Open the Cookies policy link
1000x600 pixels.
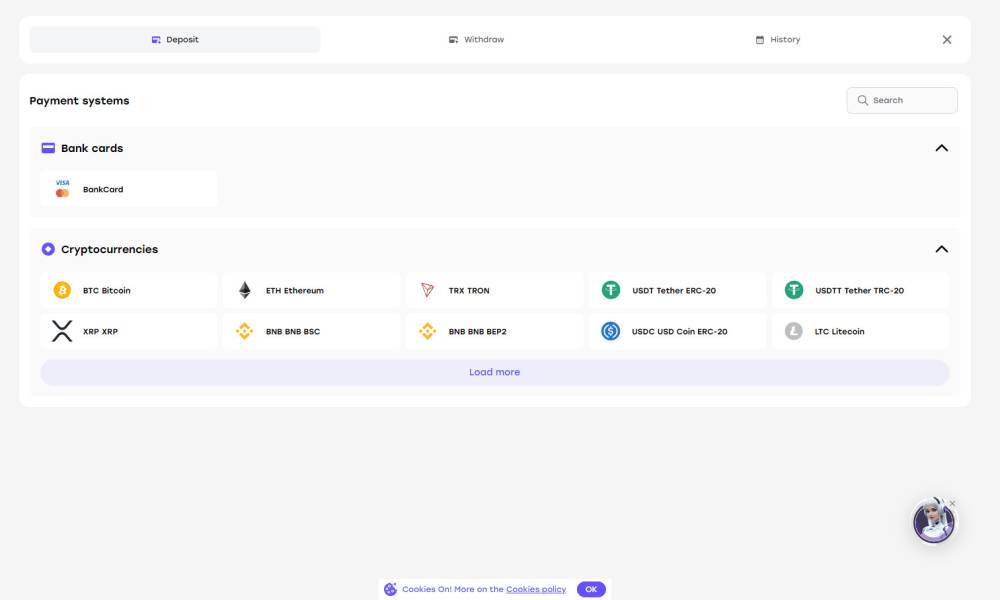pyautogui.click(x=536, y=589)
